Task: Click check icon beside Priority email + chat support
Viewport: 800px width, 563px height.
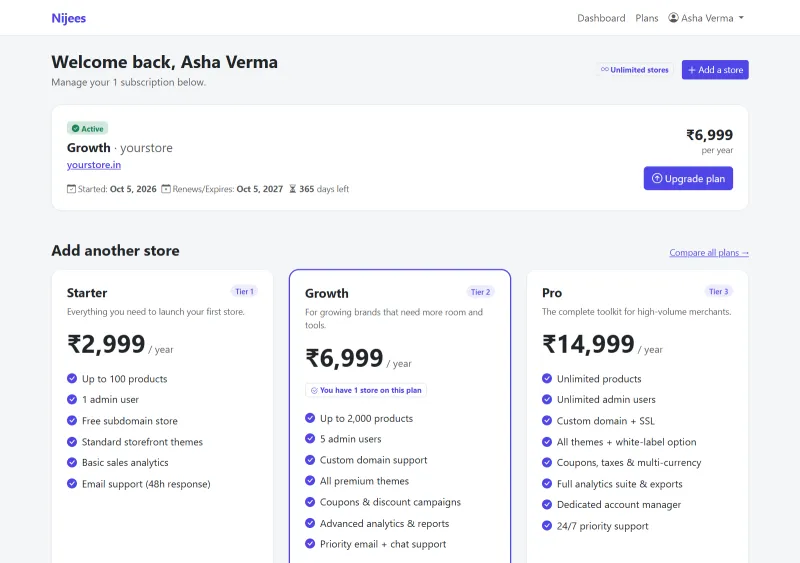Action: pyautogui.click(x=310, y=544)
